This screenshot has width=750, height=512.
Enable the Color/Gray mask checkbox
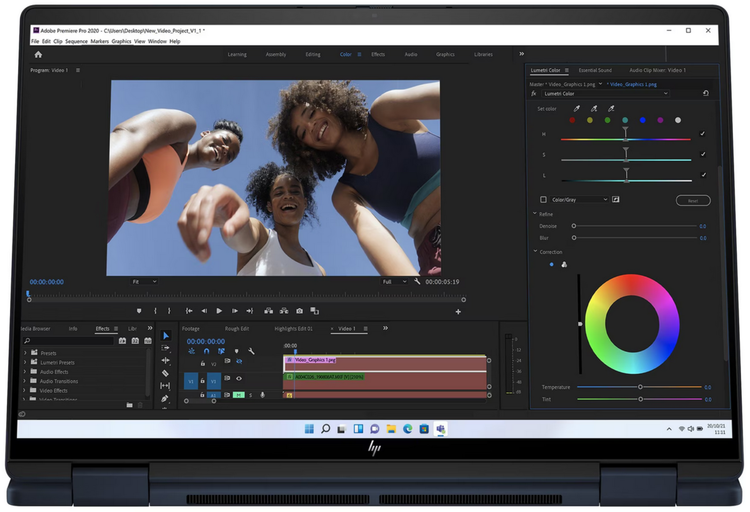point(543,200)
